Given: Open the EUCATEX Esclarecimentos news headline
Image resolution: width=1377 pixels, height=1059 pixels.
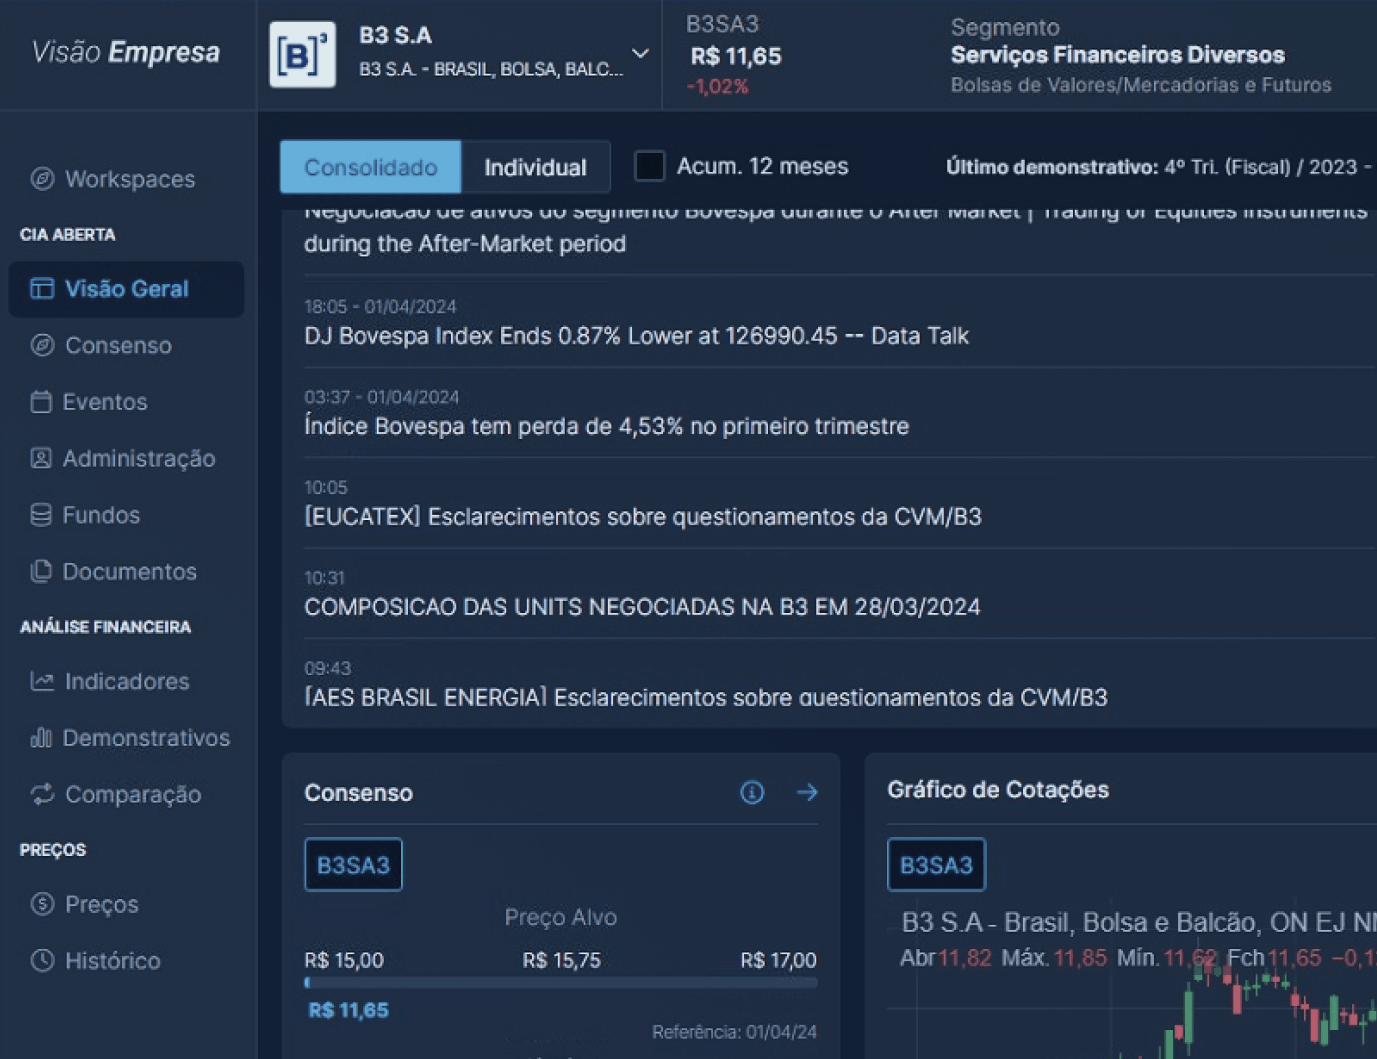Looking at the screenshot, I should coord(642,517).
